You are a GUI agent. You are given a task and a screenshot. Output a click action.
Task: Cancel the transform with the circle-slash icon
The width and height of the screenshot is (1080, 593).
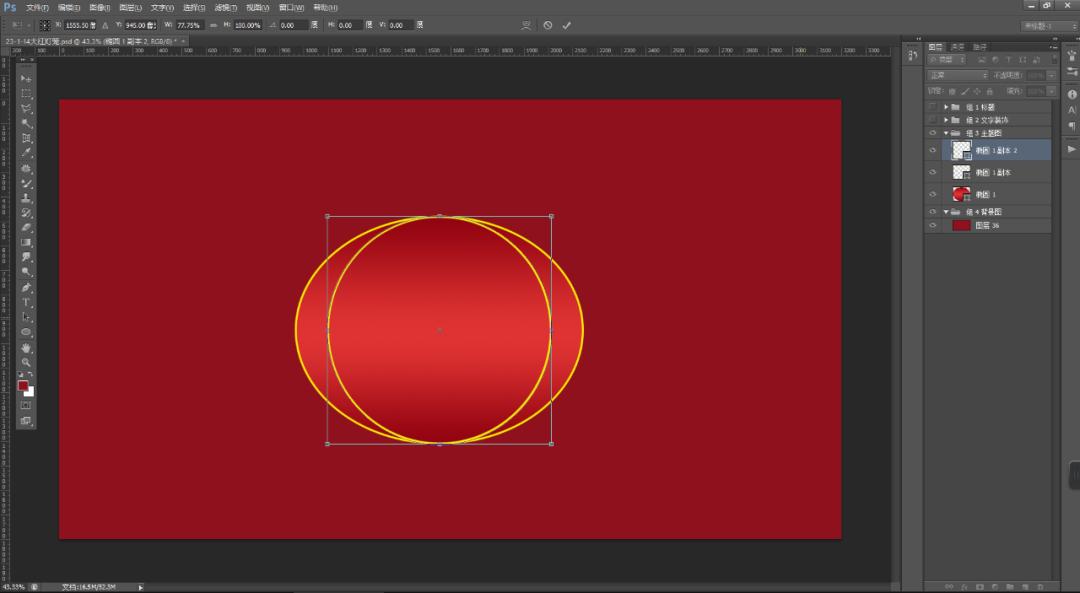[547, 25]
